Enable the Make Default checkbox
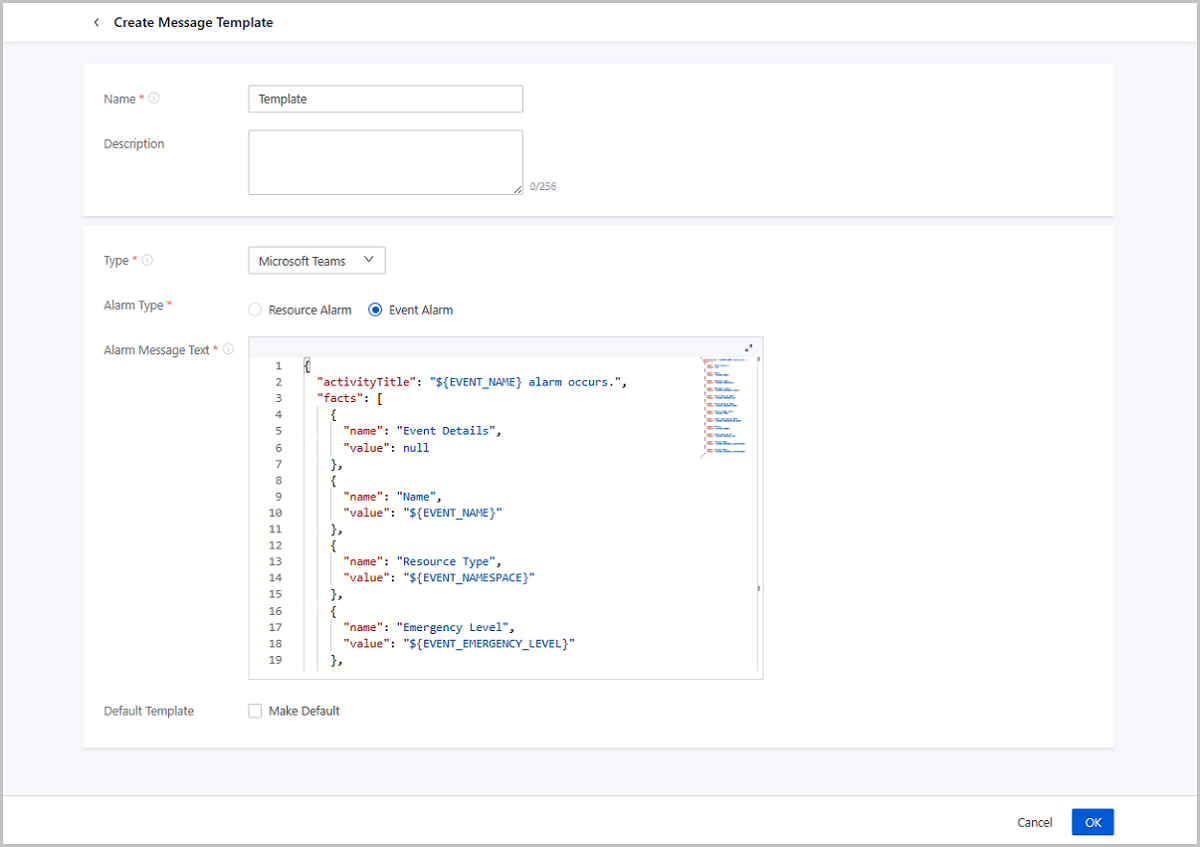The width and height of the screenshot is (1200, 847). coord(255,711)
